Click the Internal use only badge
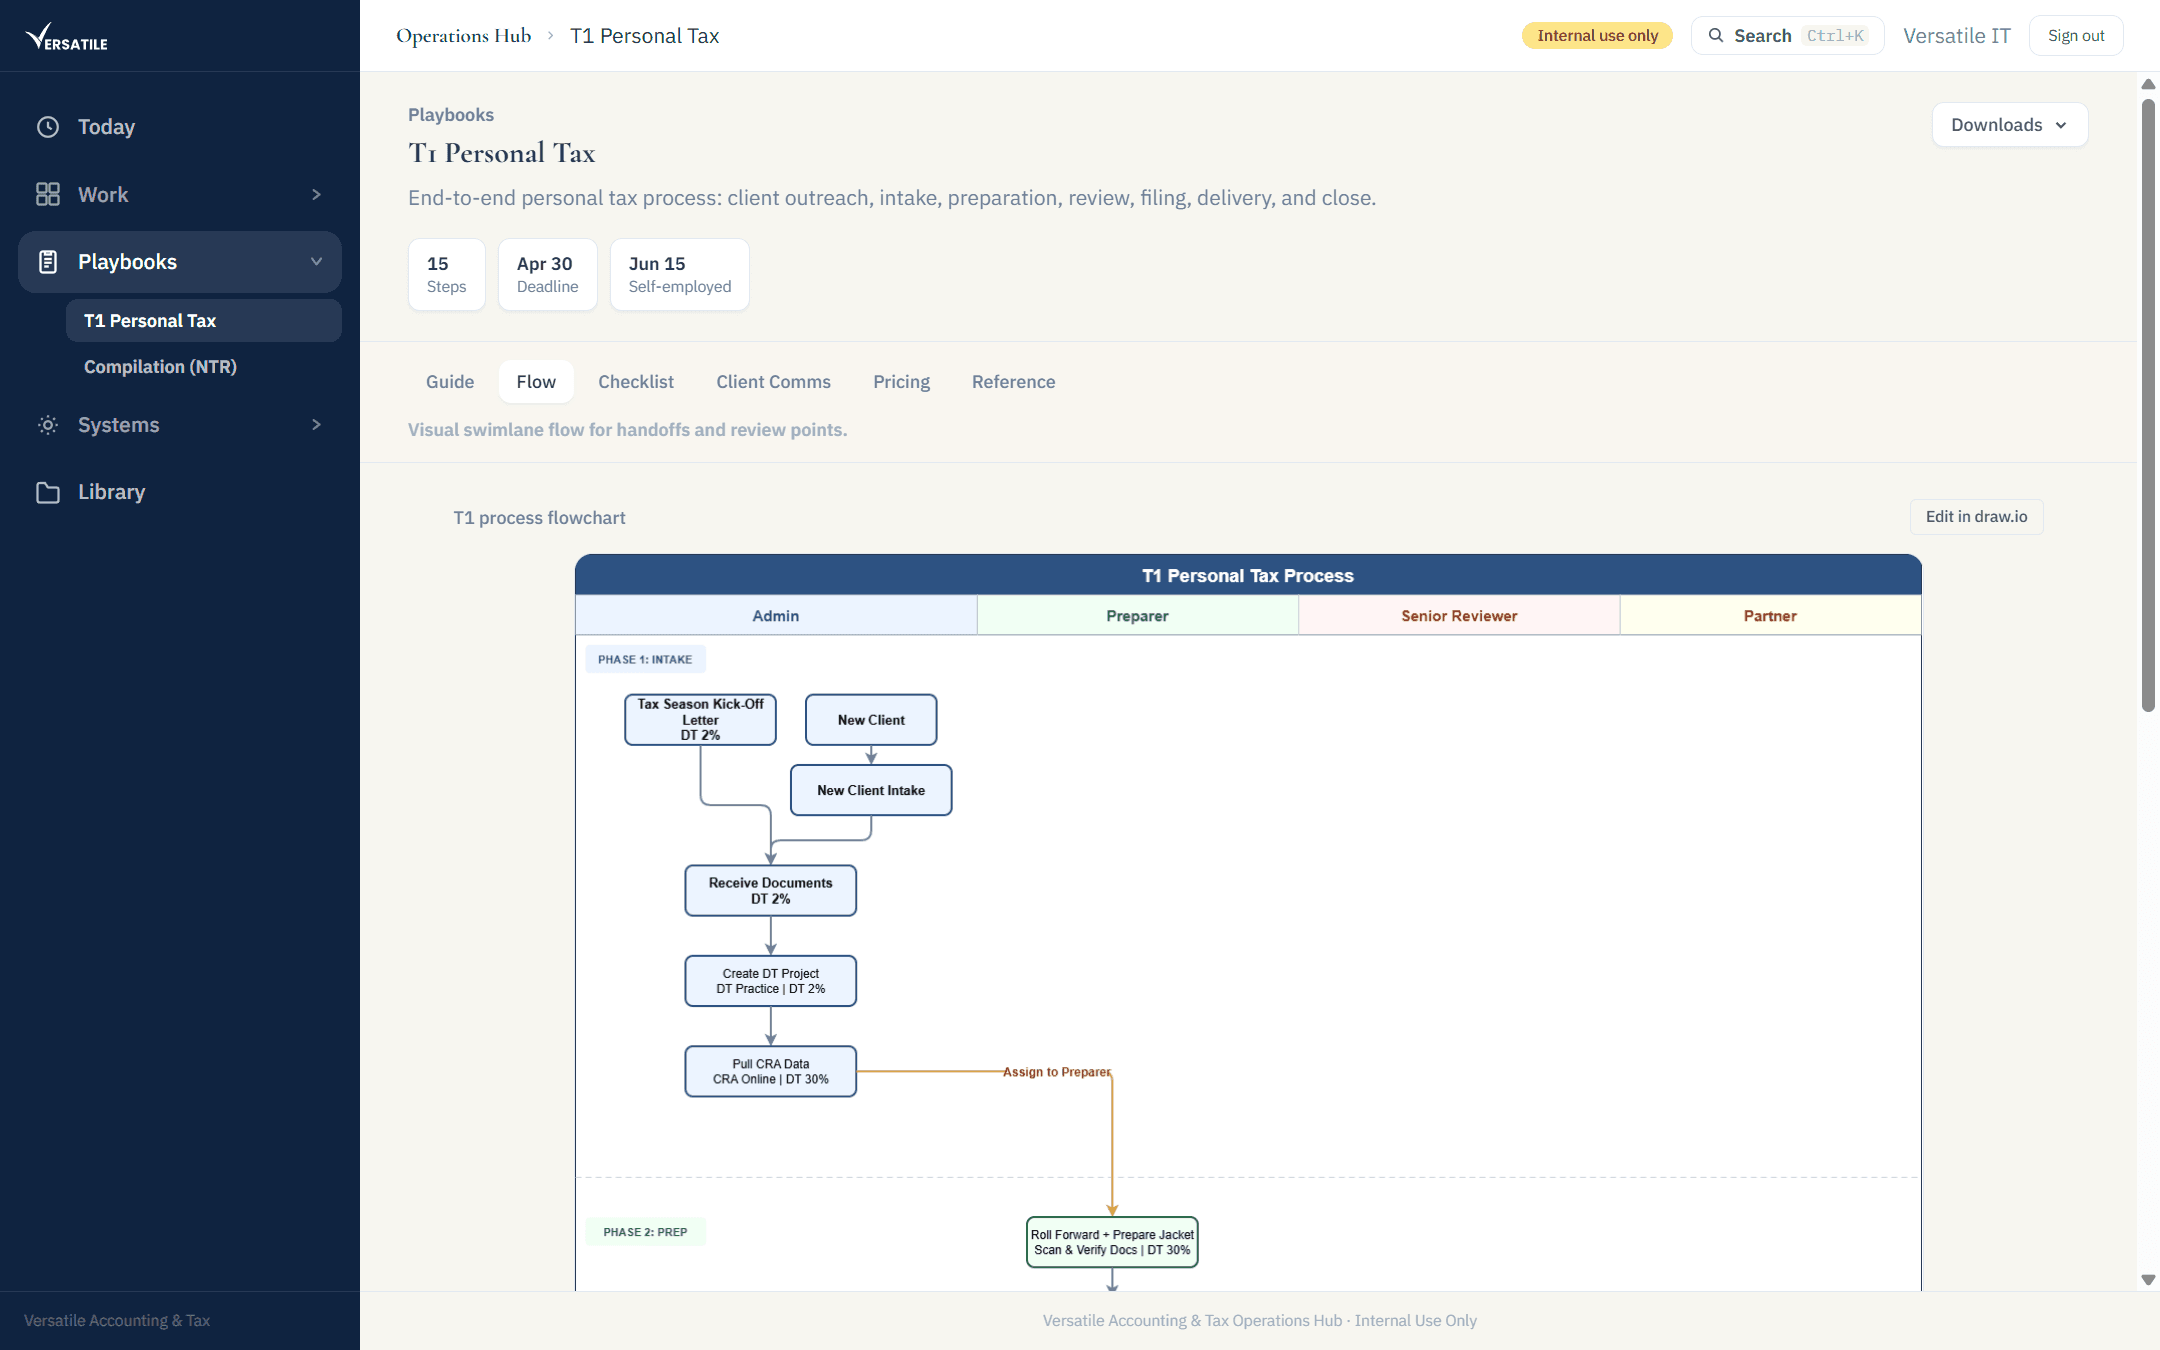 click(1597, 36)
